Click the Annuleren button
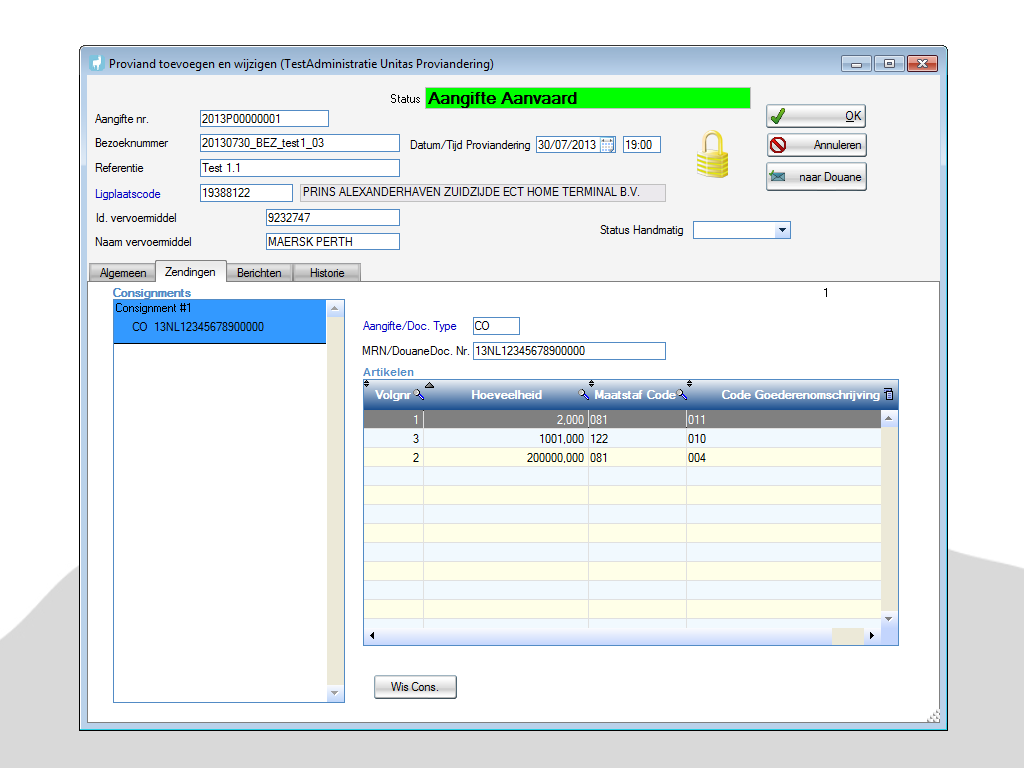Image resolution: width=1024 pixels, height=768 pixels. click(816, 145)
